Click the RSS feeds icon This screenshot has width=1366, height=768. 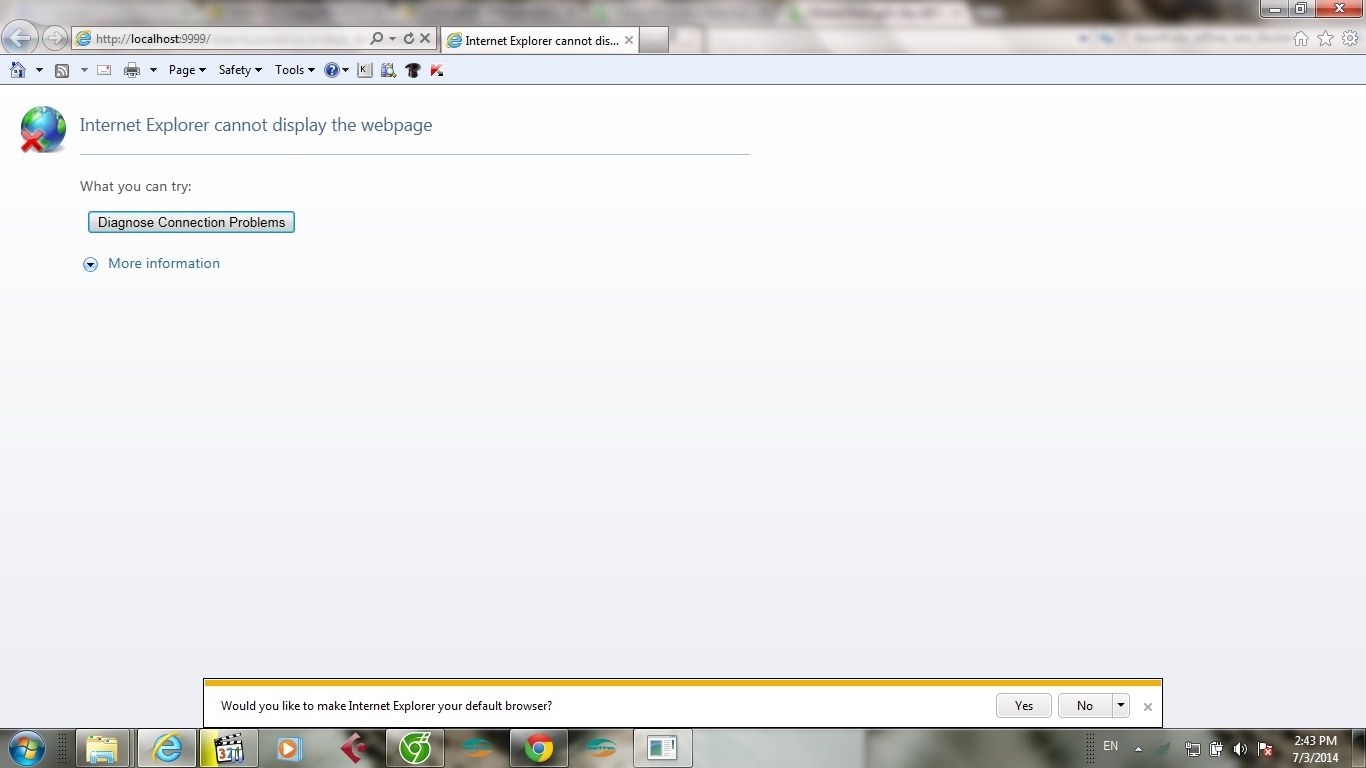[62, 70]
